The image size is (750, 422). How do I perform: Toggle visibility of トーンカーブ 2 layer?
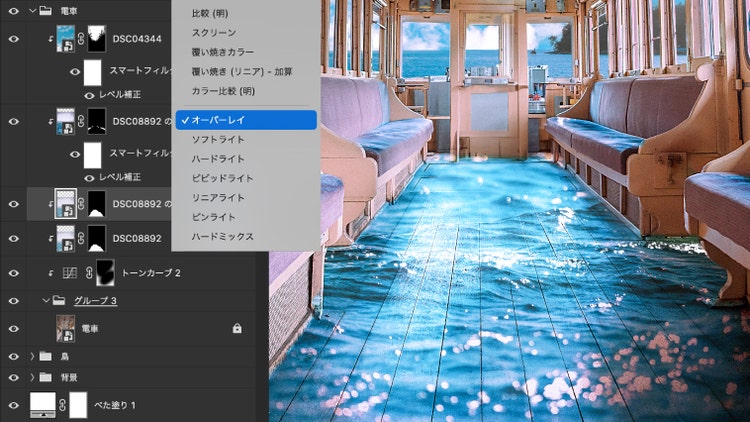coord(13,273)
